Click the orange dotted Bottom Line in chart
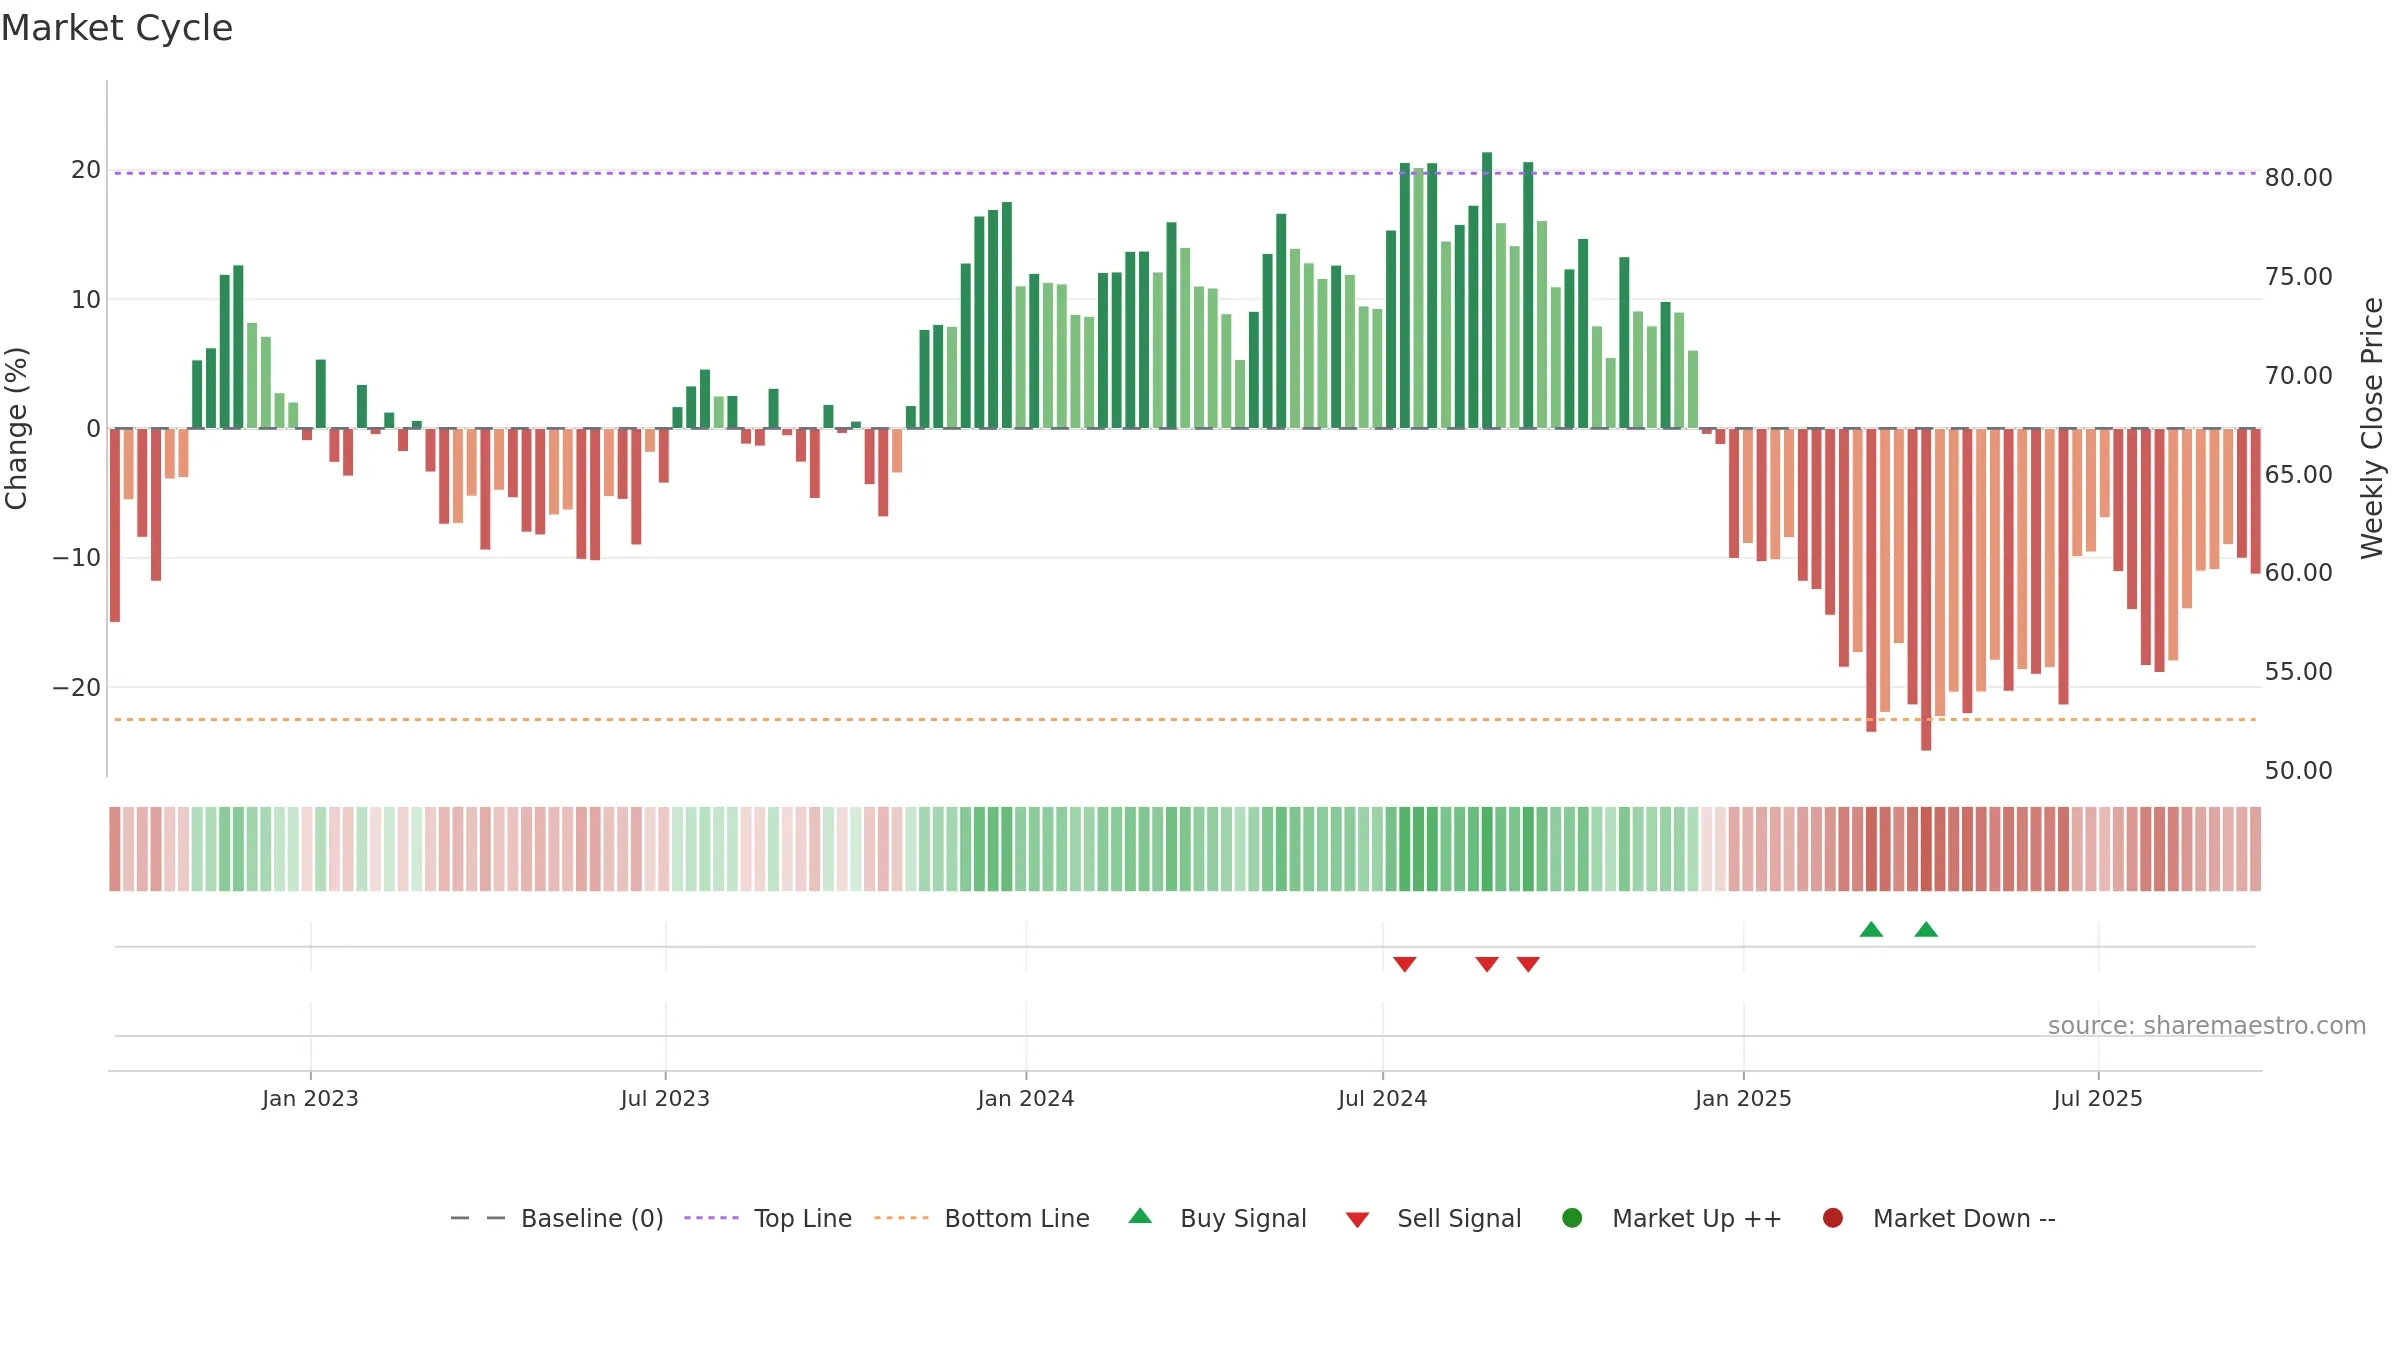Image resolution: width=2400 pixels, height=1350 pixels. [1185, 719]
